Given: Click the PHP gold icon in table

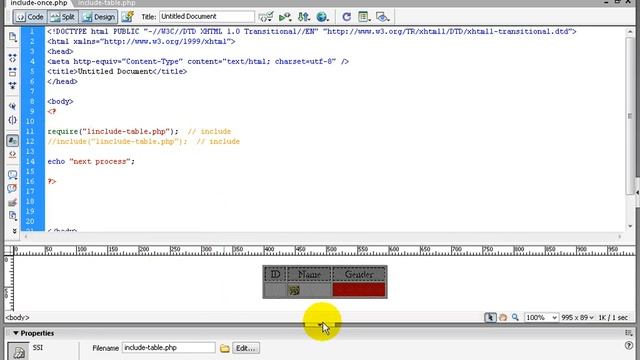Looking at the screenshot, I should (294, 290).
